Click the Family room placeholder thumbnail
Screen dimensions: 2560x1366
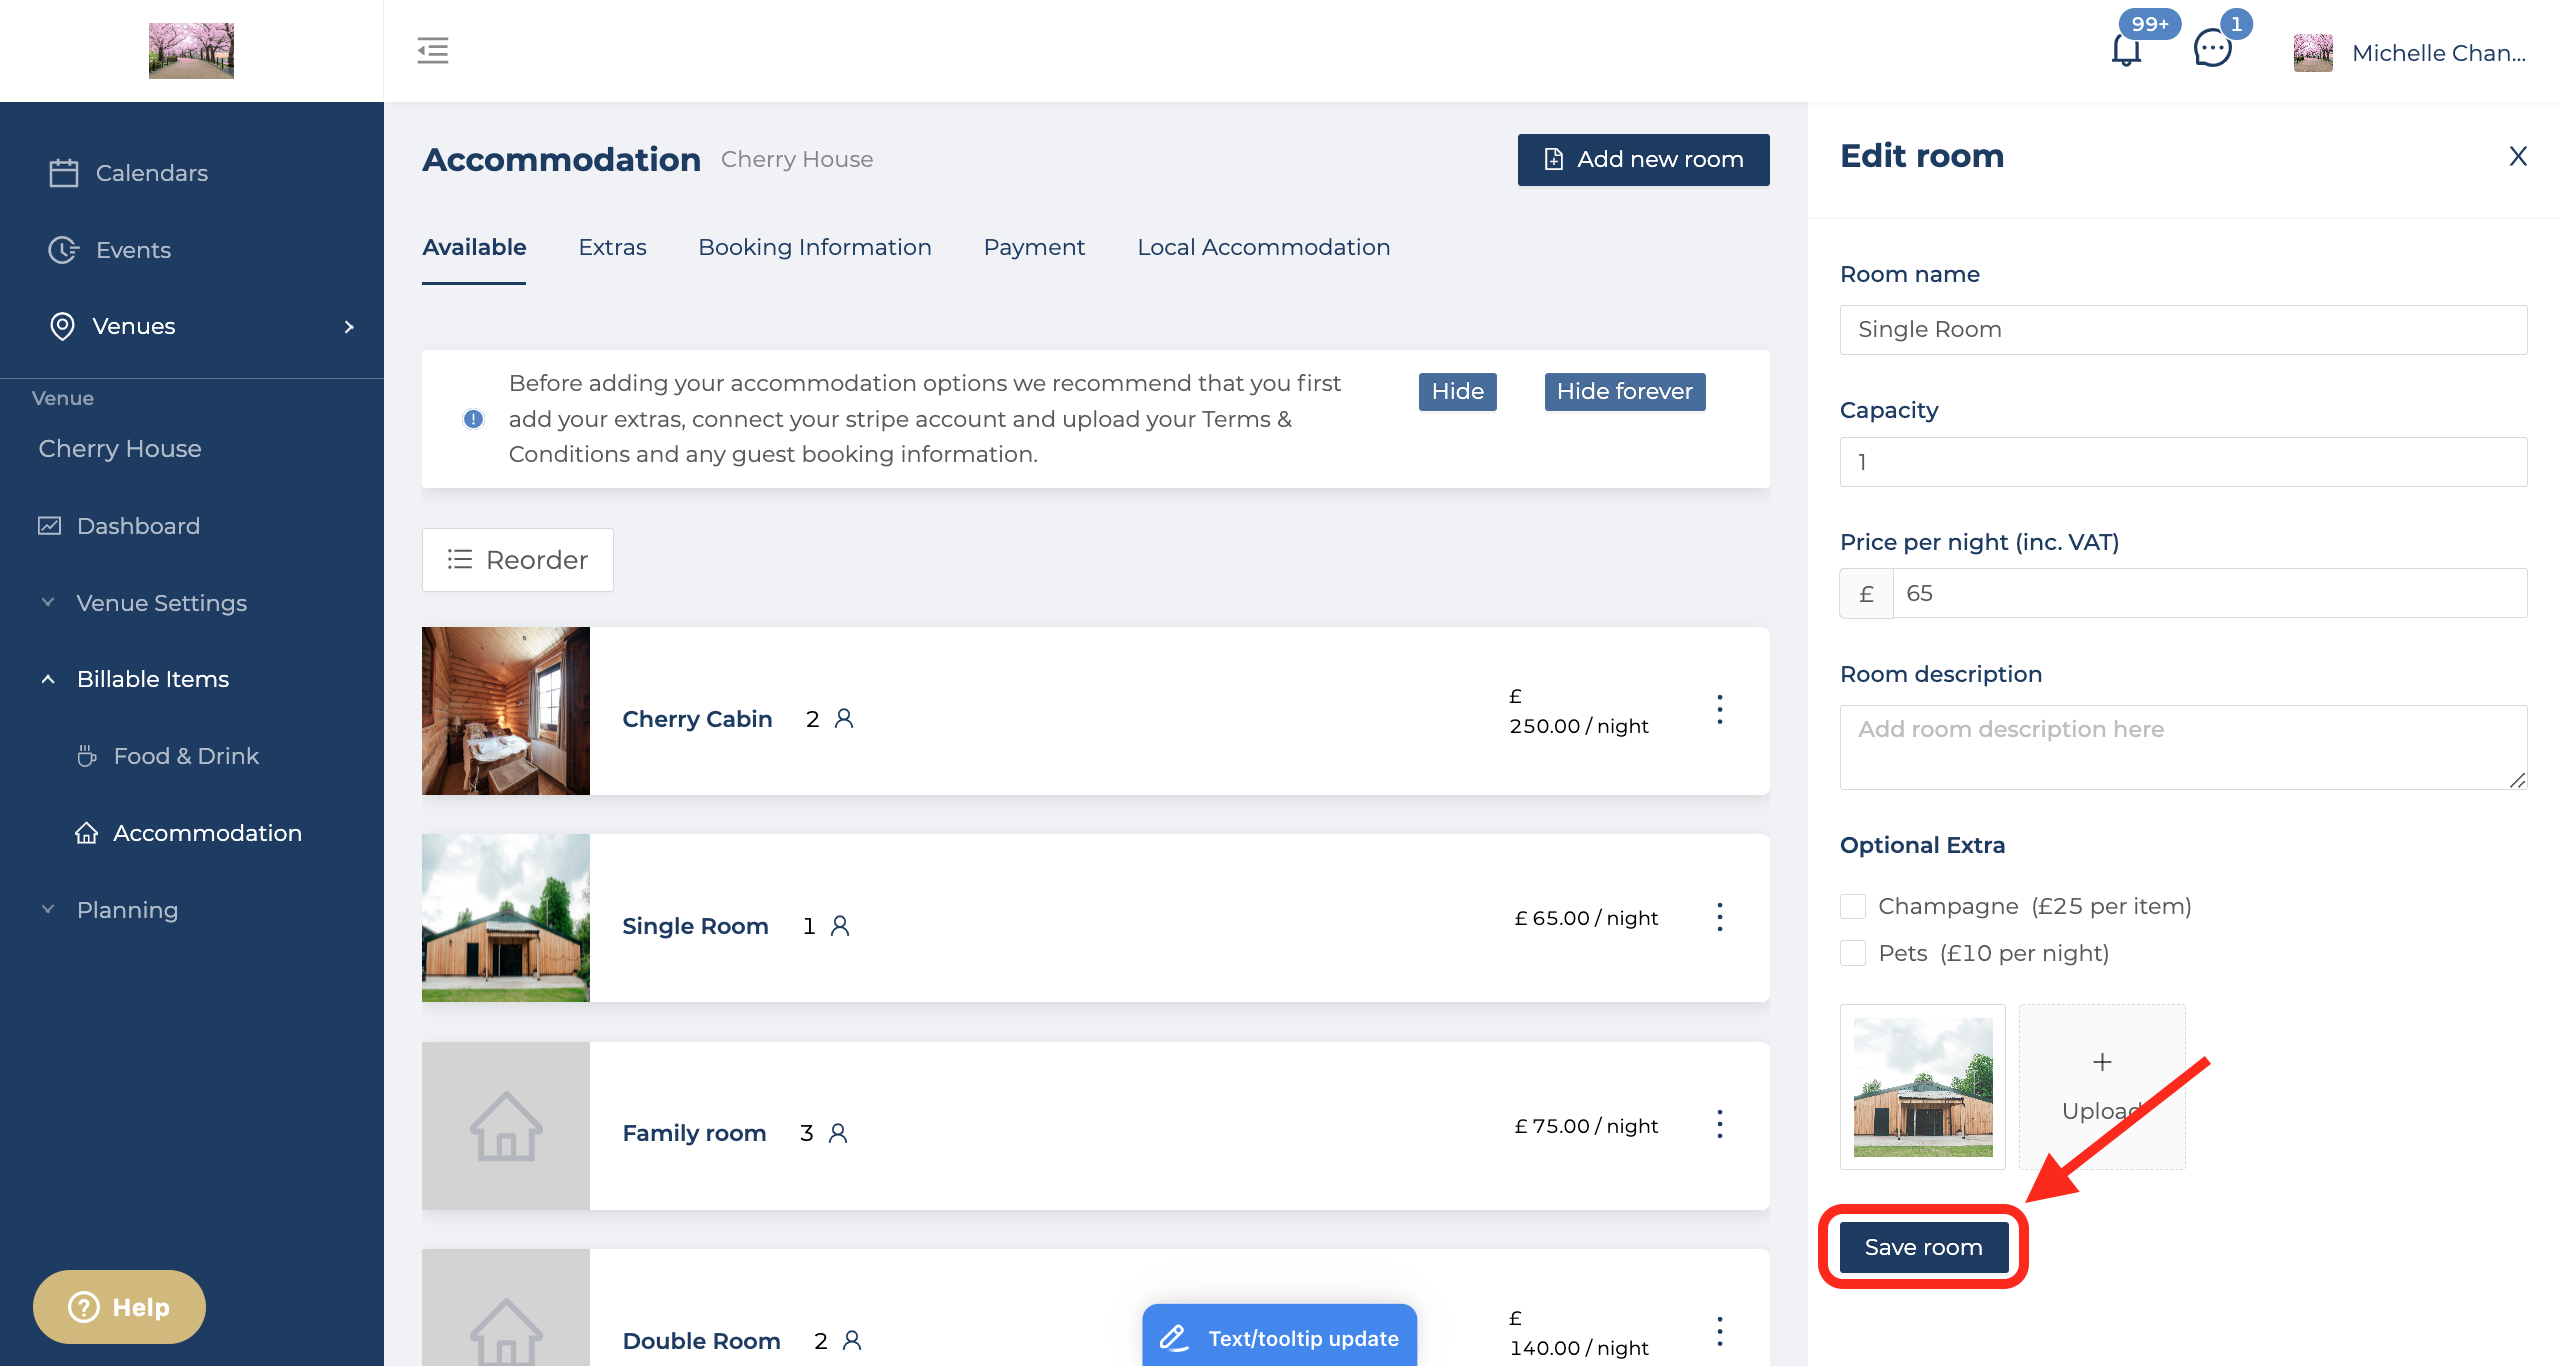(x=506, y=1126)
